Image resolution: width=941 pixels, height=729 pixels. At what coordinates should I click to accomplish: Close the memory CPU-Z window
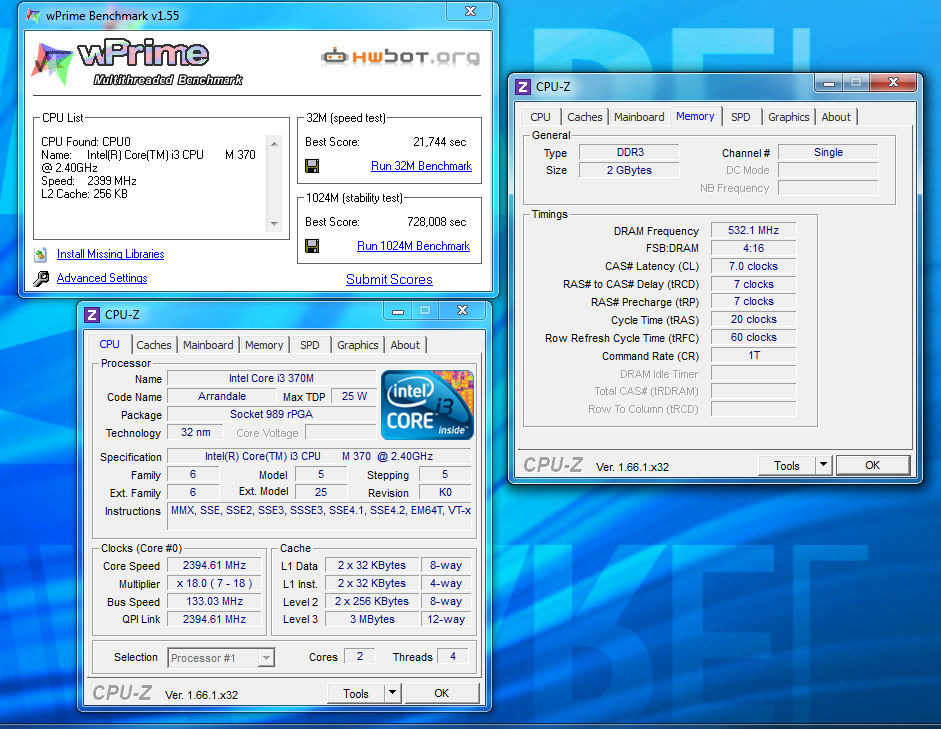point(893,83)
